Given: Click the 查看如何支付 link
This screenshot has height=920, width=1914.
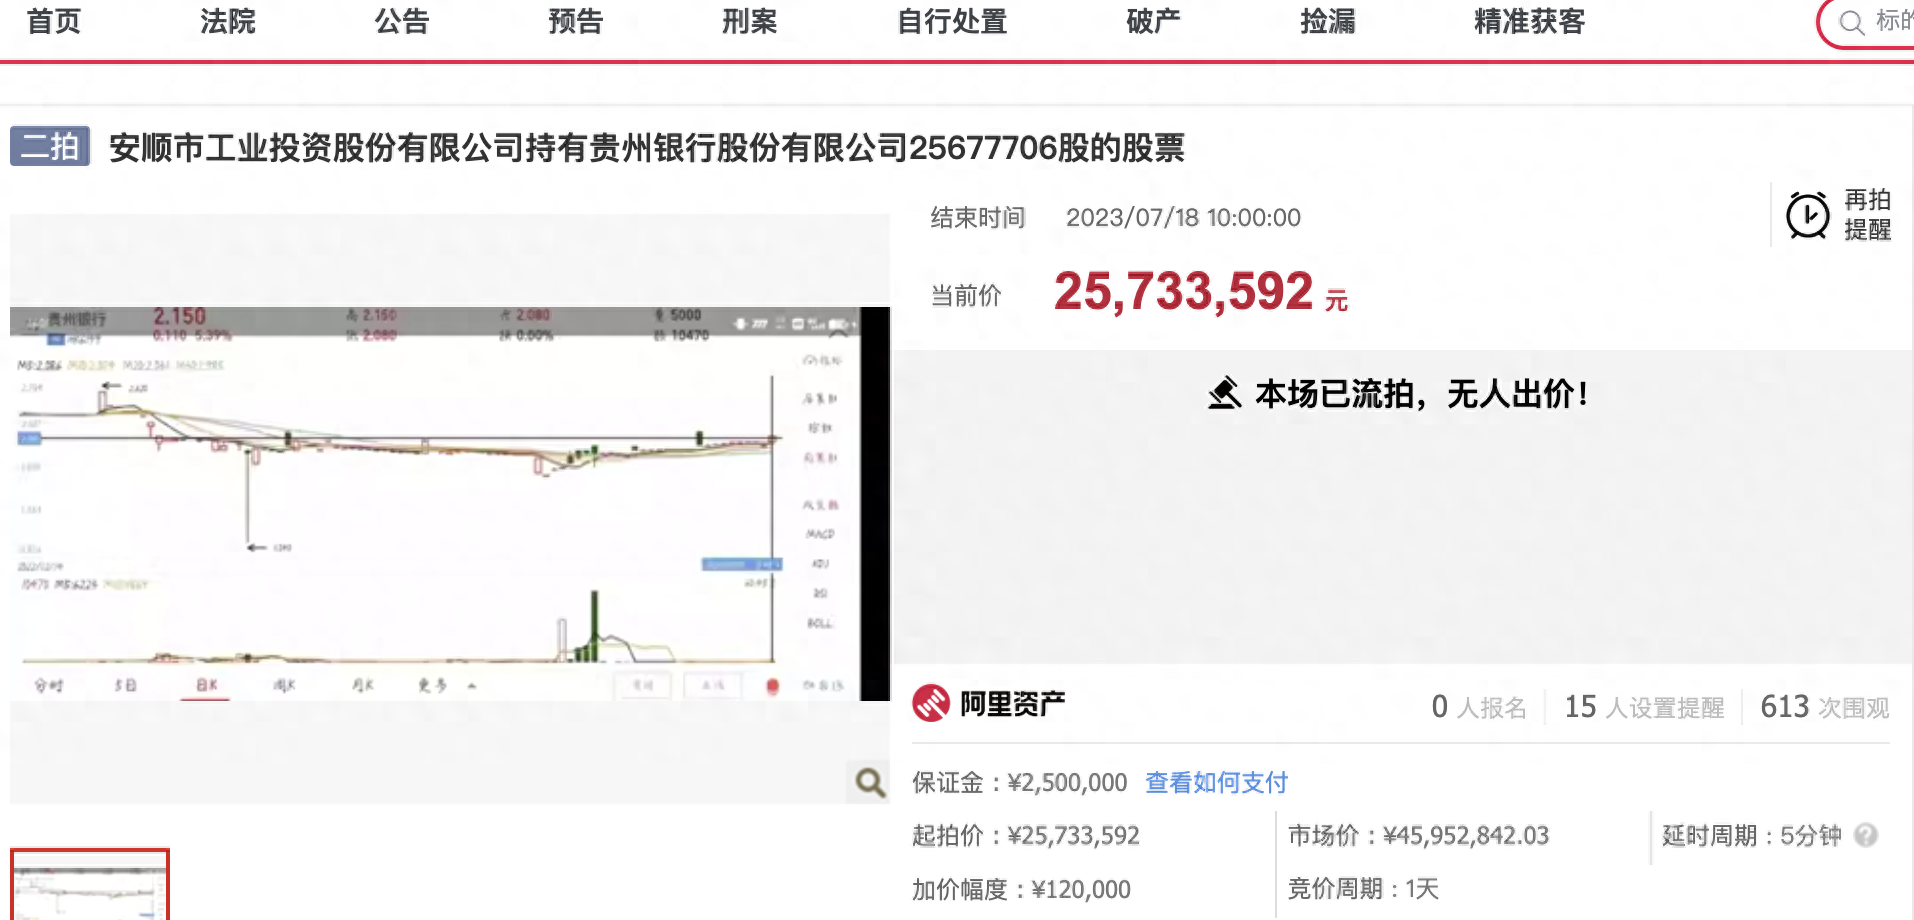Looking at the screenshot, I should (1216, 782).
